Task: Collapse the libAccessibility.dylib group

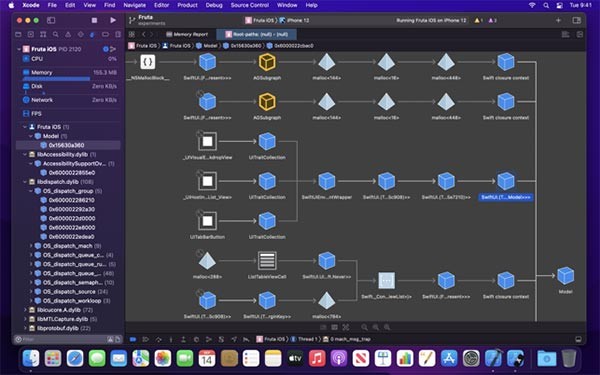Action: coord(25,155)
